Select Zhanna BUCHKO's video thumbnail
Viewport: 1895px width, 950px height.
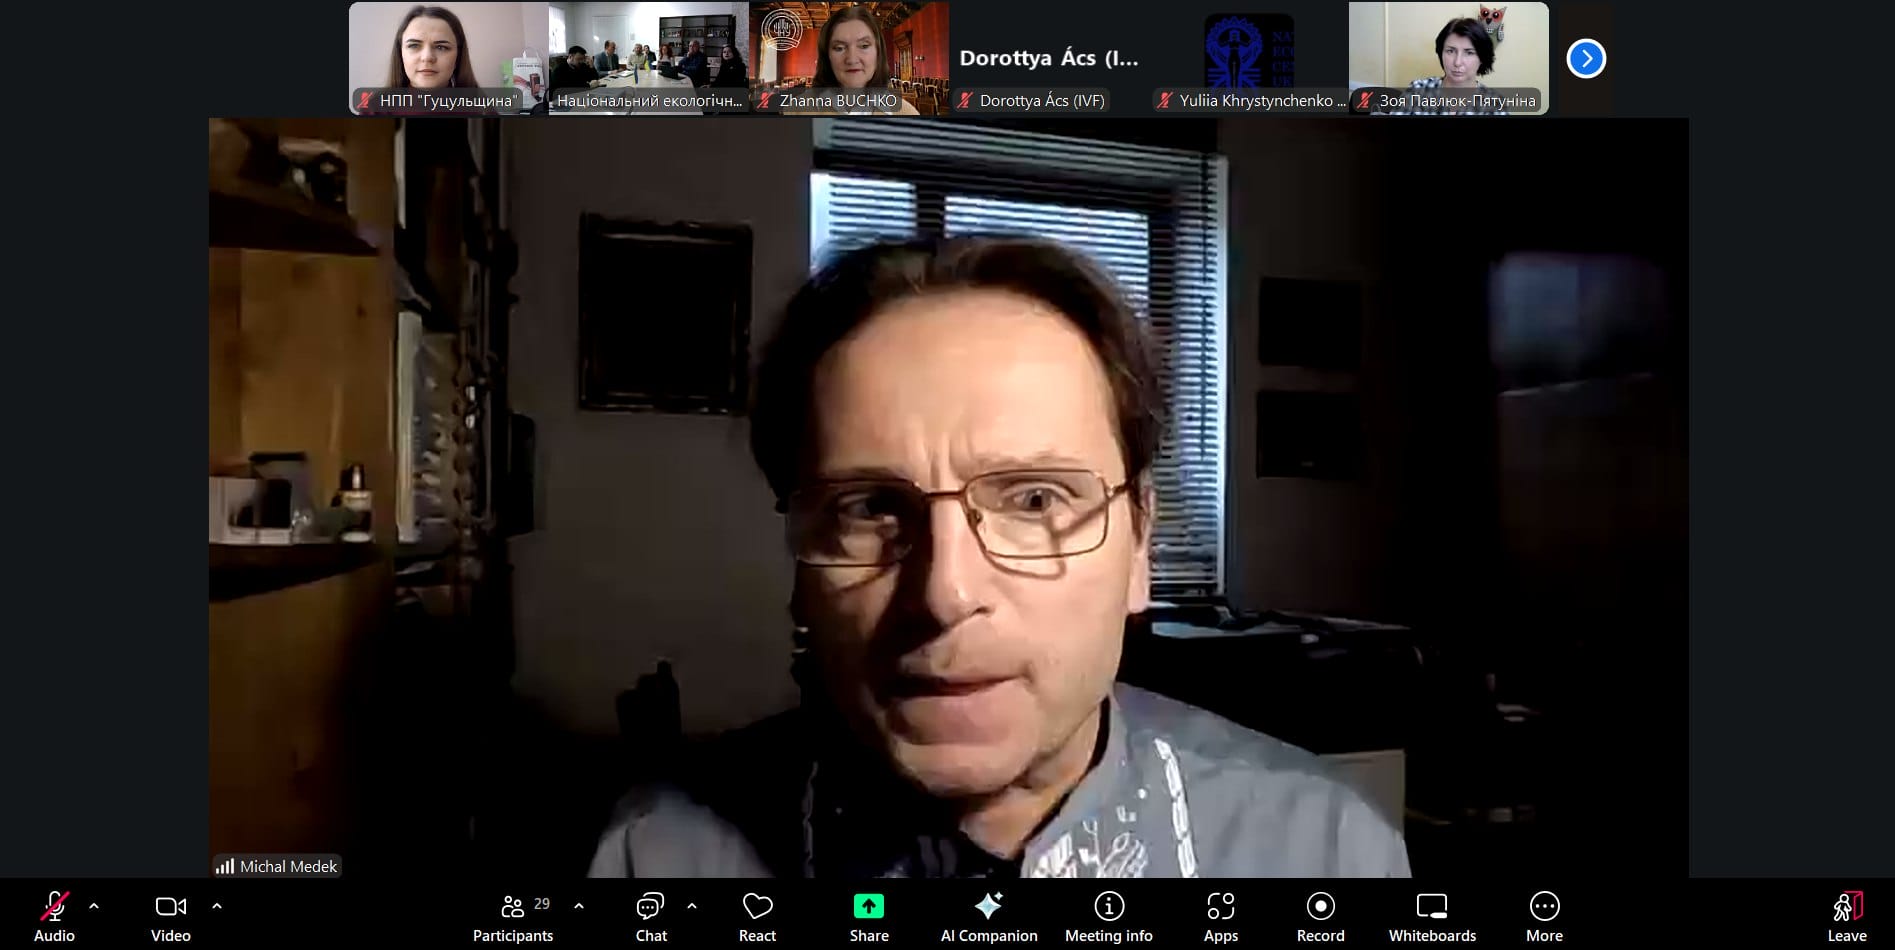(848, 58)
